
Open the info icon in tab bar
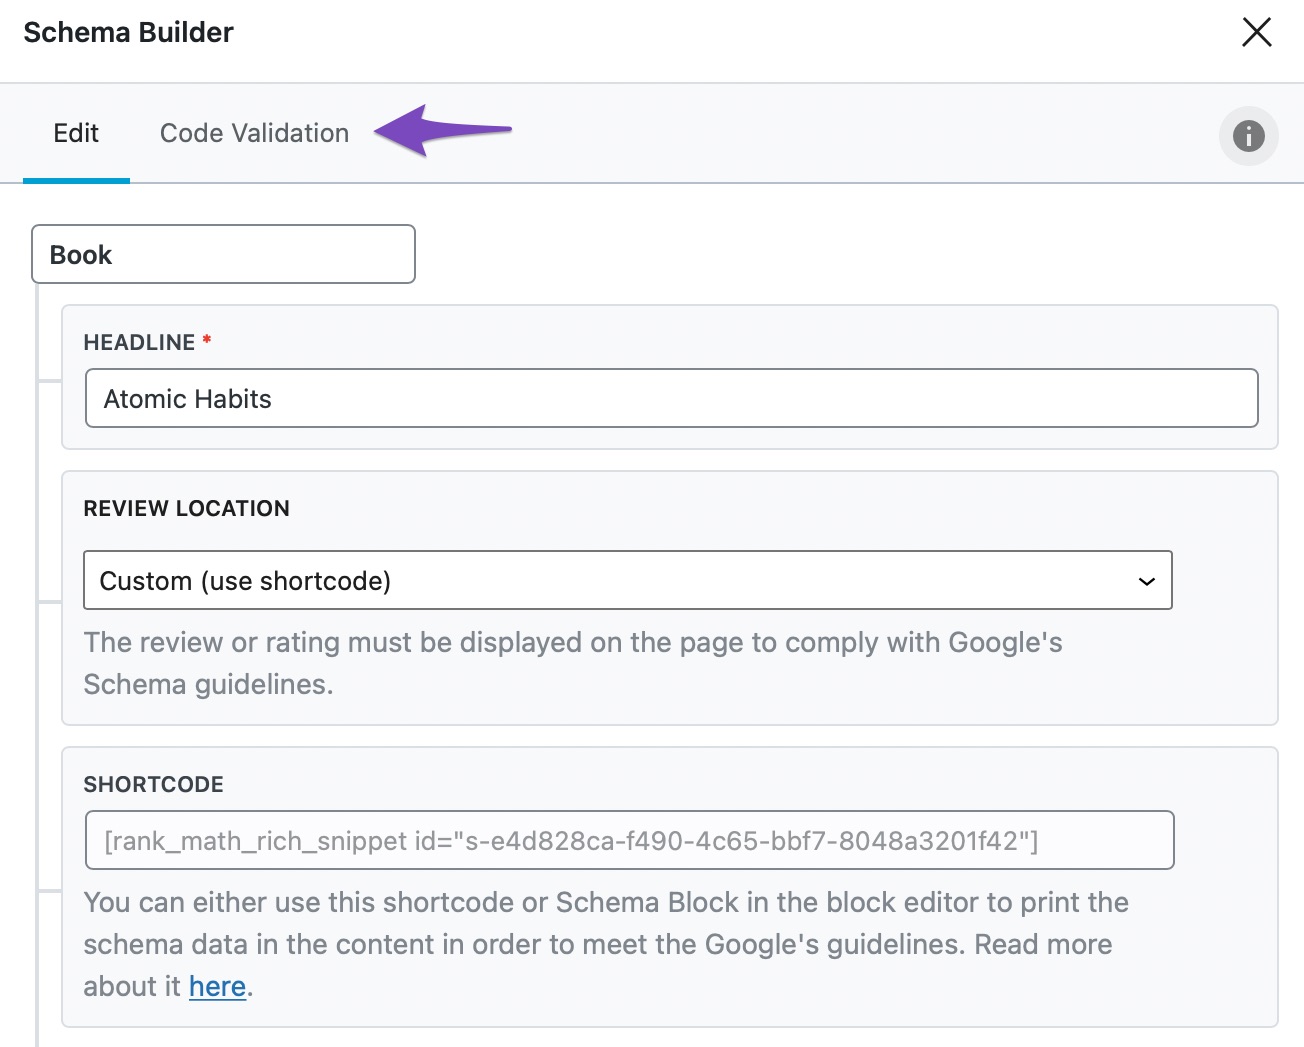coord(1248,136)
